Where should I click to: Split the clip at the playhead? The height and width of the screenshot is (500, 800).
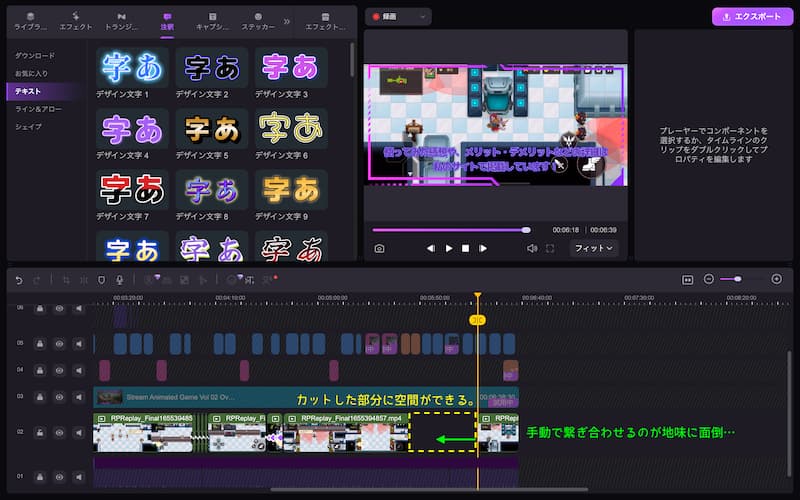tap(84, 280)
